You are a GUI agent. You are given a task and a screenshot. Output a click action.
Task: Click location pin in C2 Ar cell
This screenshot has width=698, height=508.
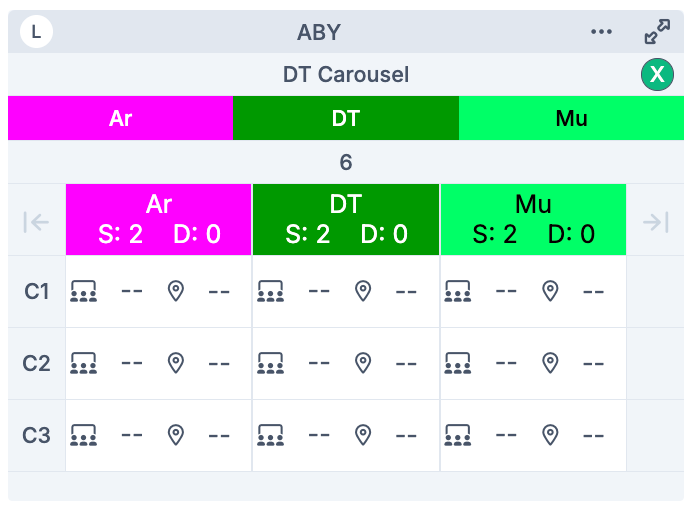[x=176, y=363]
